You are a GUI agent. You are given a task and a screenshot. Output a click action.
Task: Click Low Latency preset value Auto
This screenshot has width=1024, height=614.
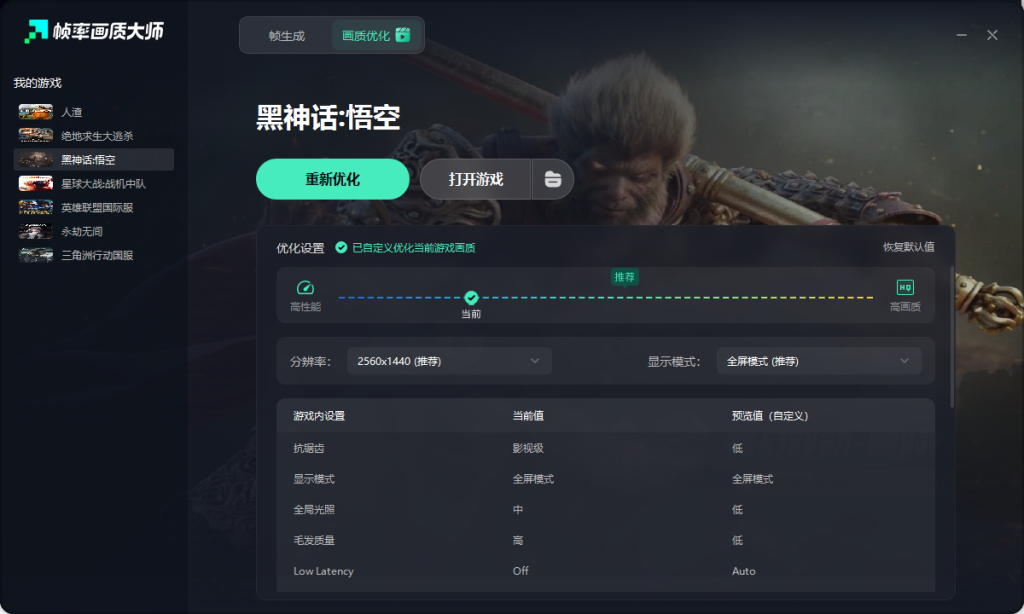[x=744, y=571]
